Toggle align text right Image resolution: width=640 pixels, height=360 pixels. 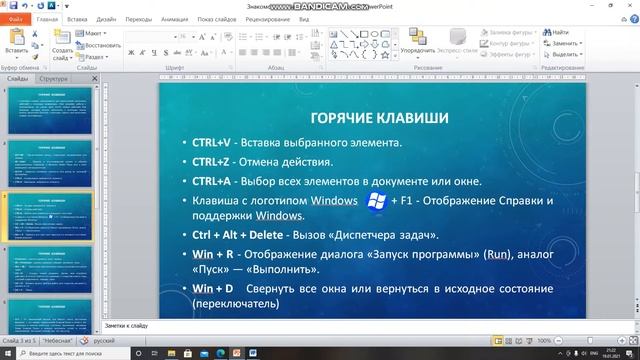[266, 53]
